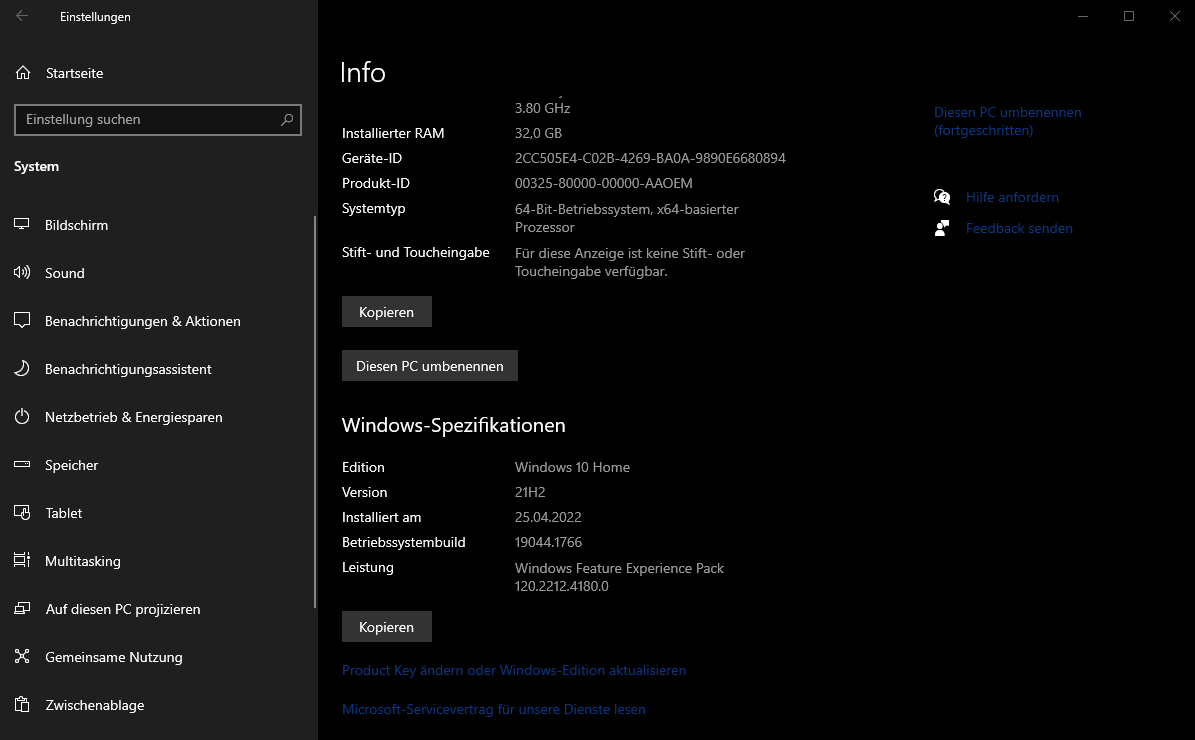Click the back arrow icon

pos(22,16)
